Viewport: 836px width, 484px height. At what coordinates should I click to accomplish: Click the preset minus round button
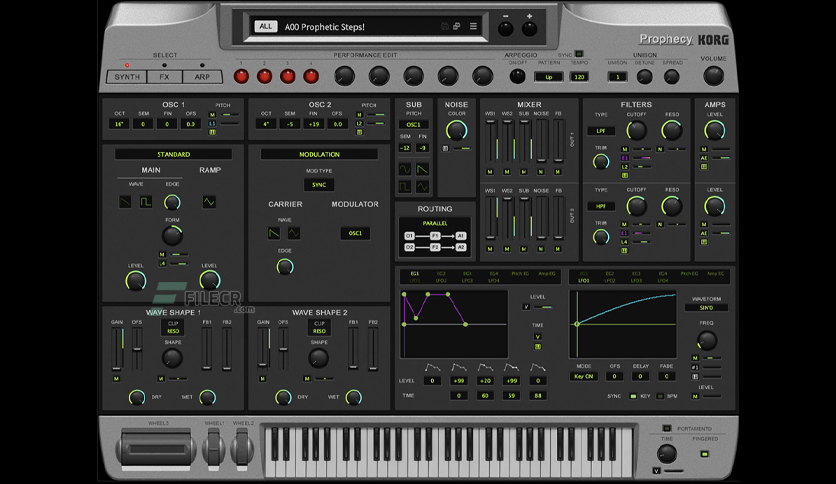pos(505,29)
